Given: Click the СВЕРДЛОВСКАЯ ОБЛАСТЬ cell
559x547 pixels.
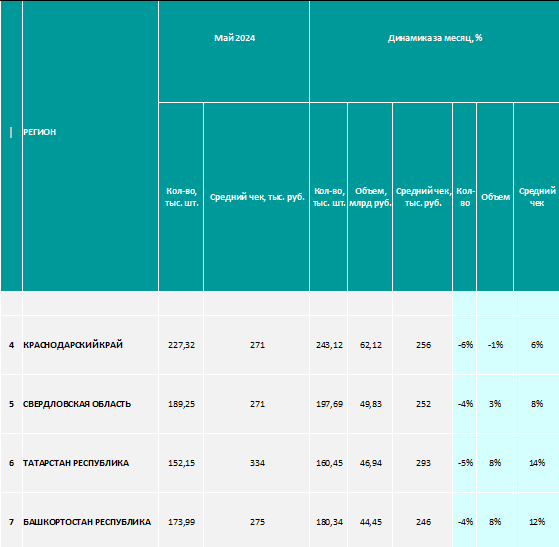Looking at the screenshot, I should coord(90,404).
